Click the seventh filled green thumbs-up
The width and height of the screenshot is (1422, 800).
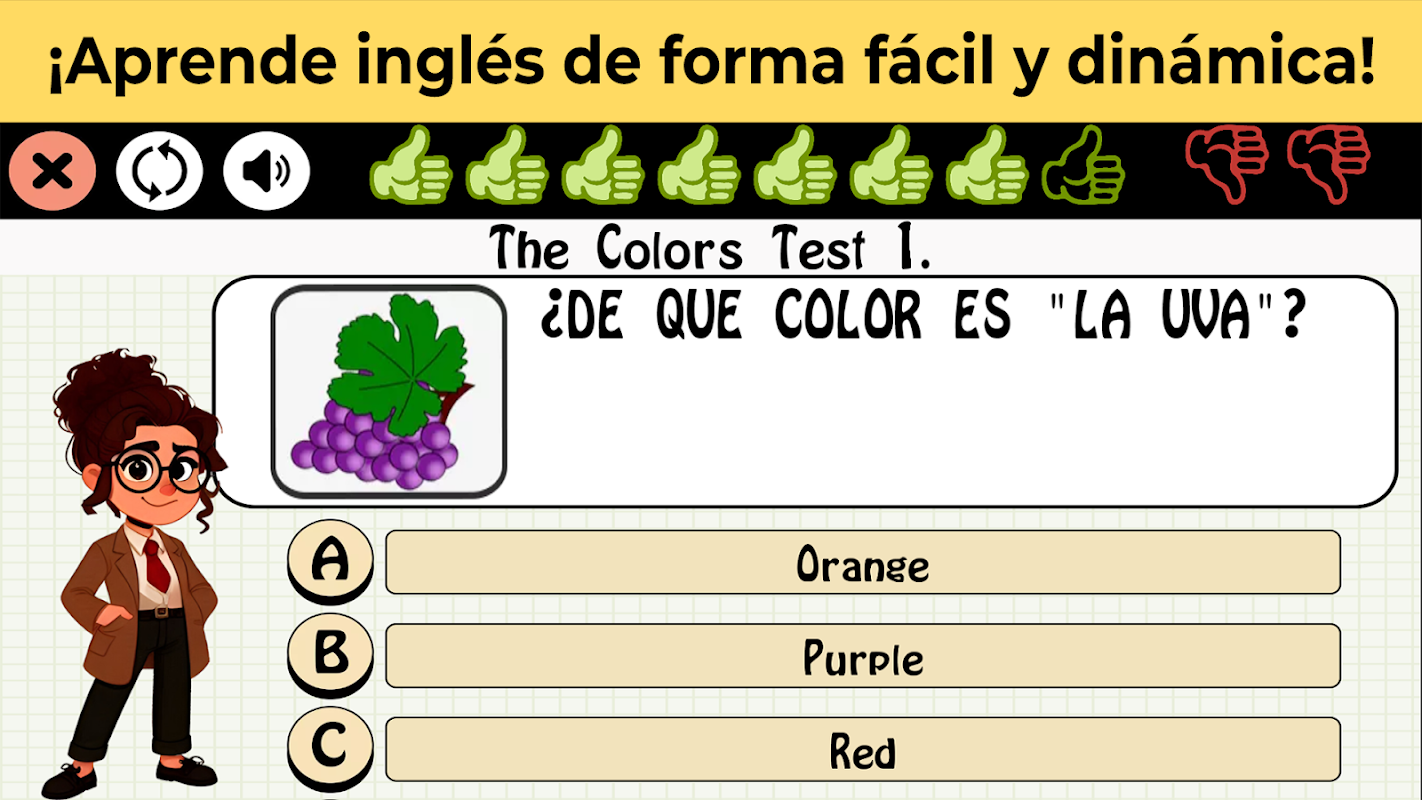[x=987, y=165]
